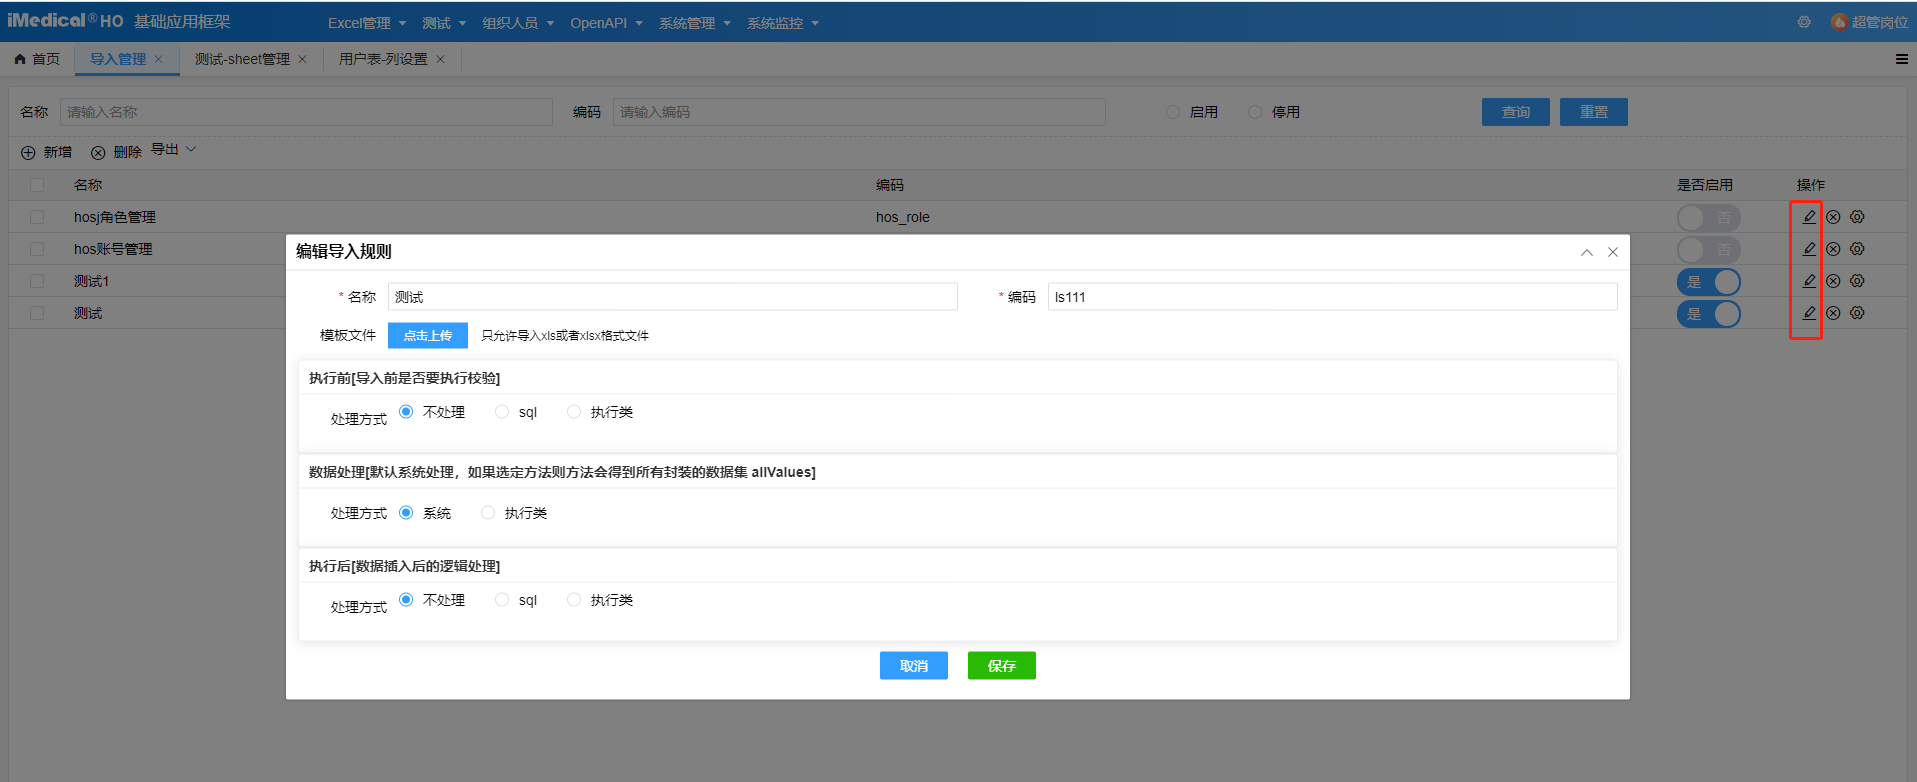Select 执行类 radio under 执行前 section
The height and width of the screenshot is (782, 1917).
pyautogui.click(x=574, y=412)
